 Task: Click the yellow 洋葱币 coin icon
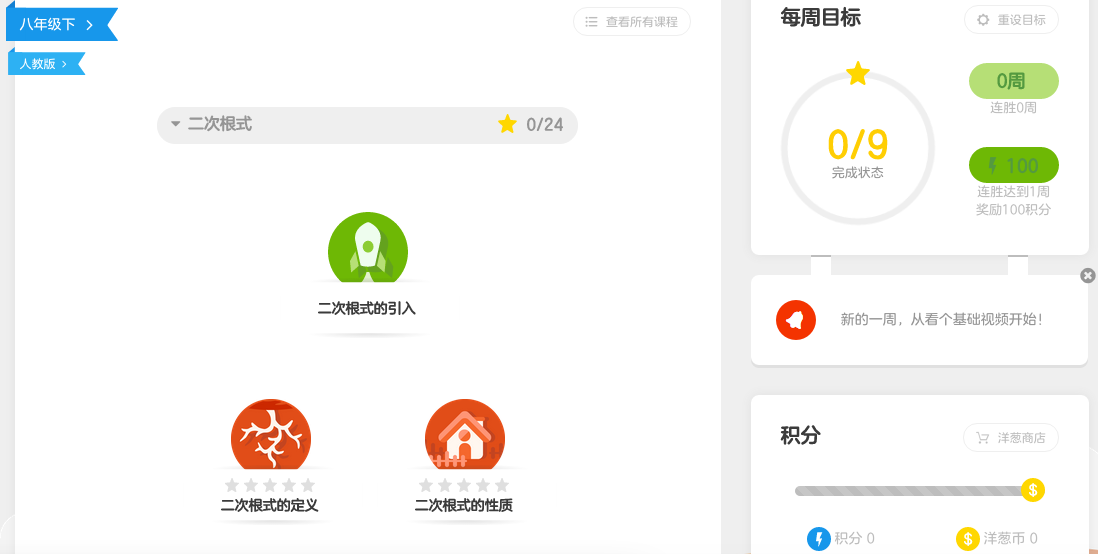(x=967, y=539)
